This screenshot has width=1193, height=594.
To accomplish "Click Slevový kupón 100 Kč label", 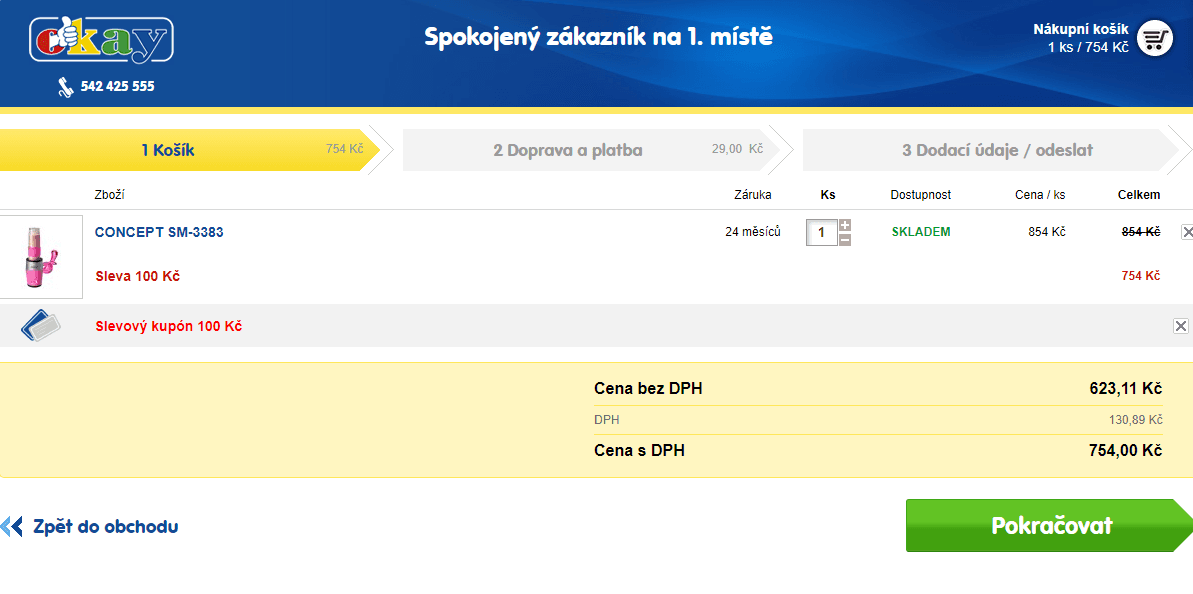I will point(169,327).
